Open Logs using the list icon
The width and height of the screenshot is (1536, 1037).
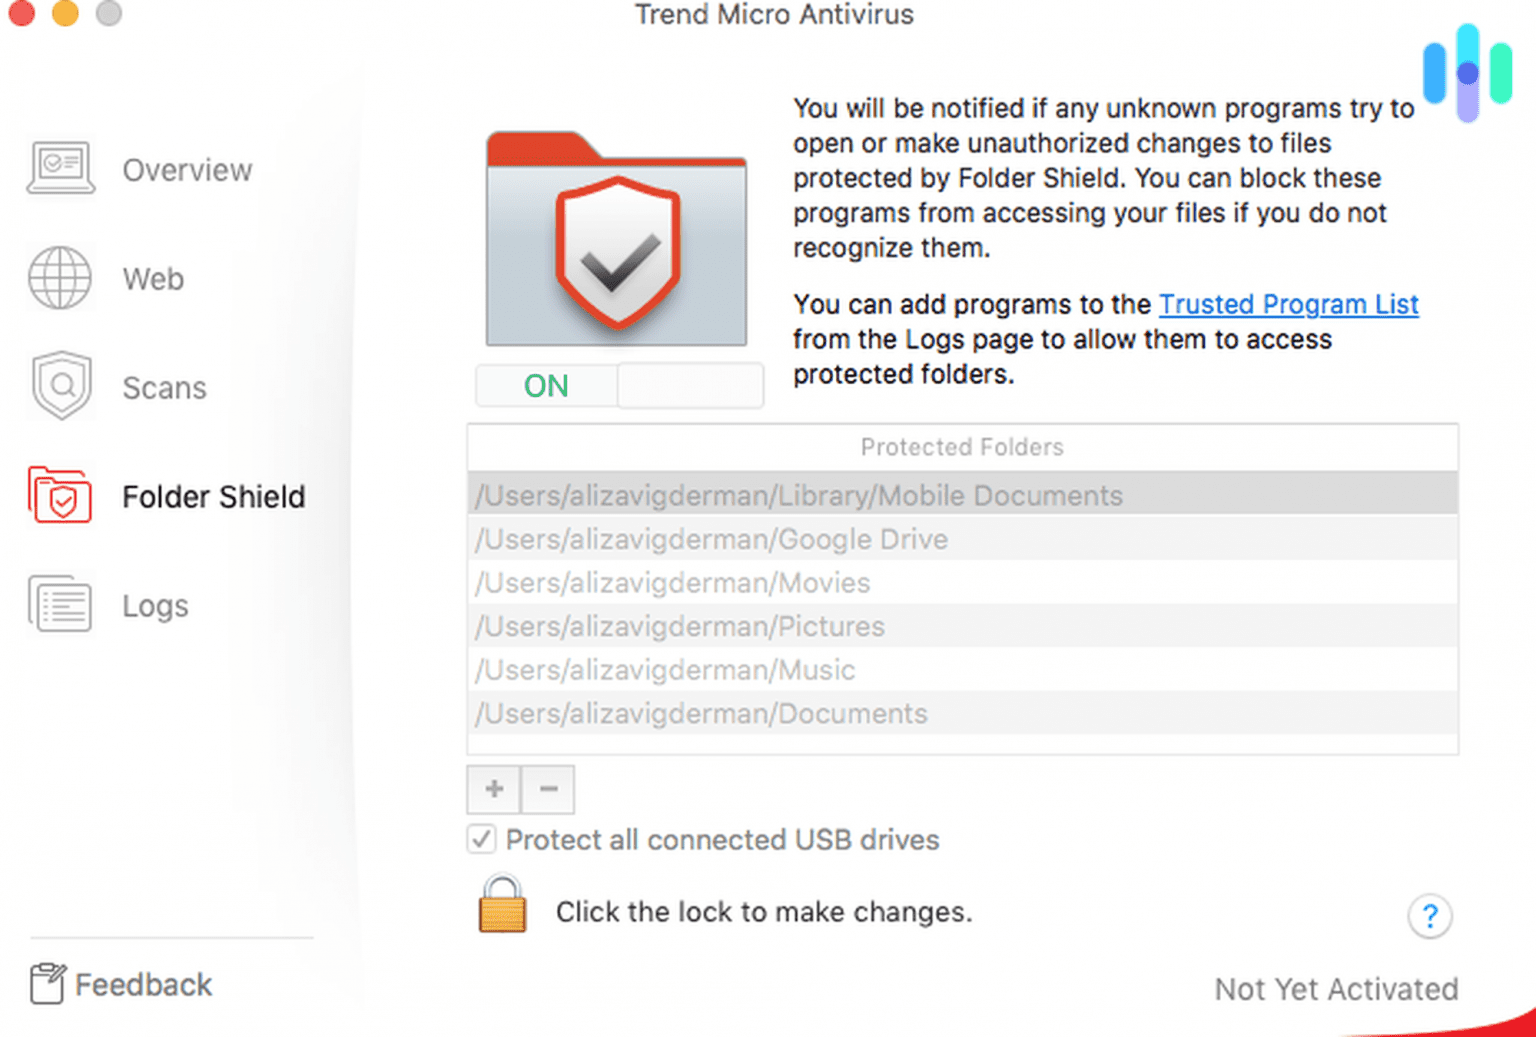tap(60, 604)
